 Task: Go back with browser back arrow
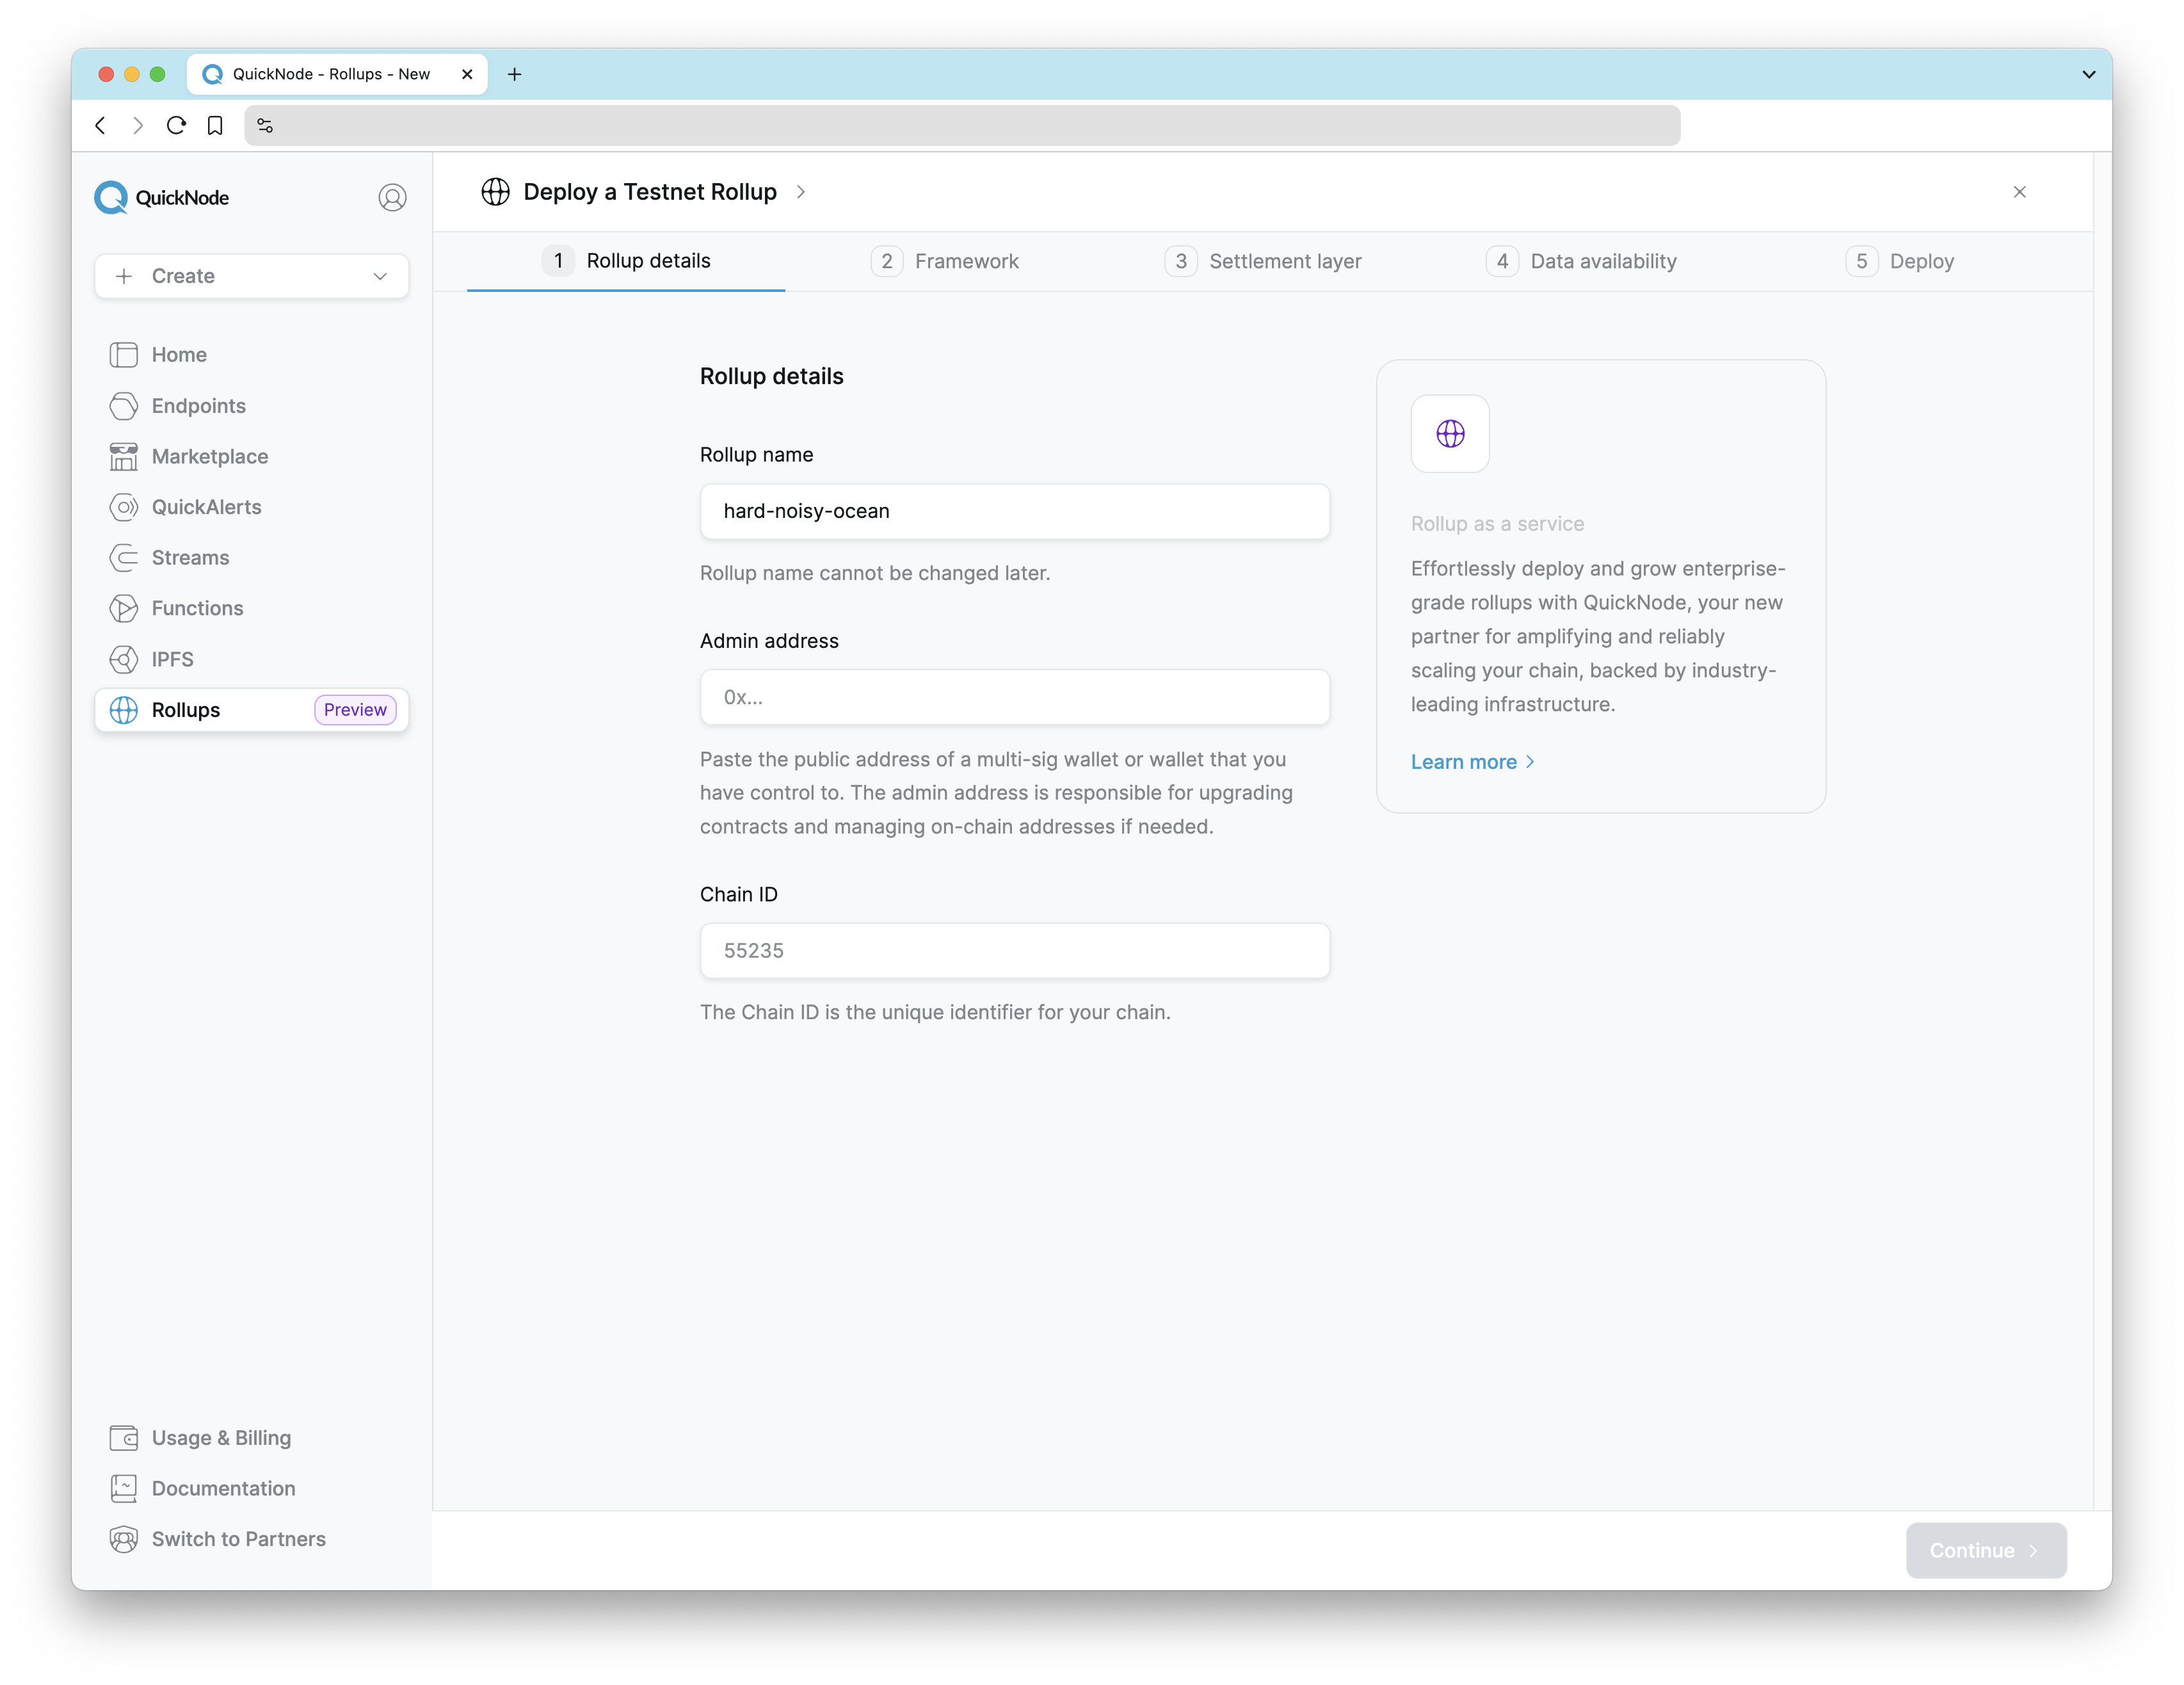100,126
